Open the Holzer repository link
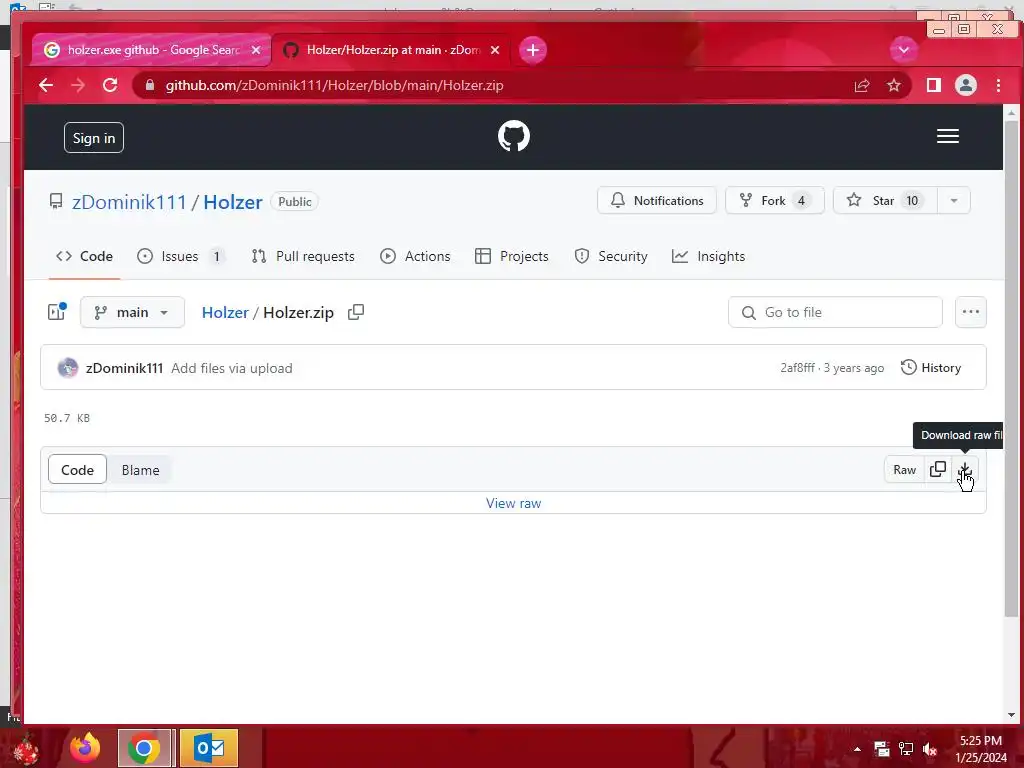Viewport: 1024px width, 768px height. 232,202
